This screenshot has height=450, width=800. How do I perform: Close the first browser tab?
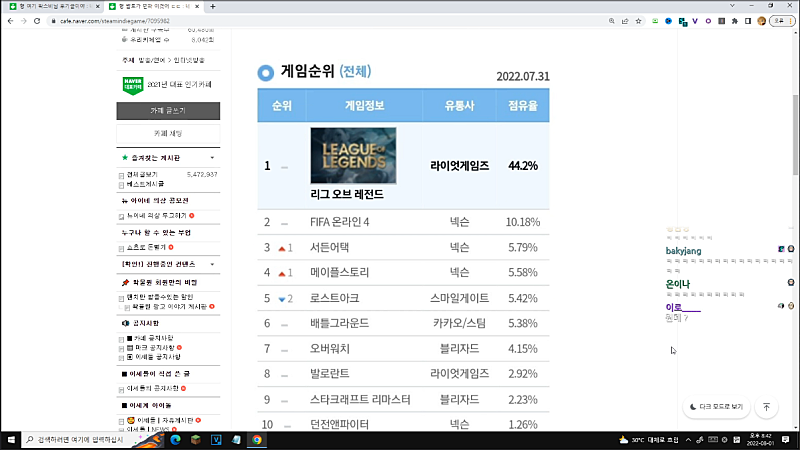(x=97, y=6)
